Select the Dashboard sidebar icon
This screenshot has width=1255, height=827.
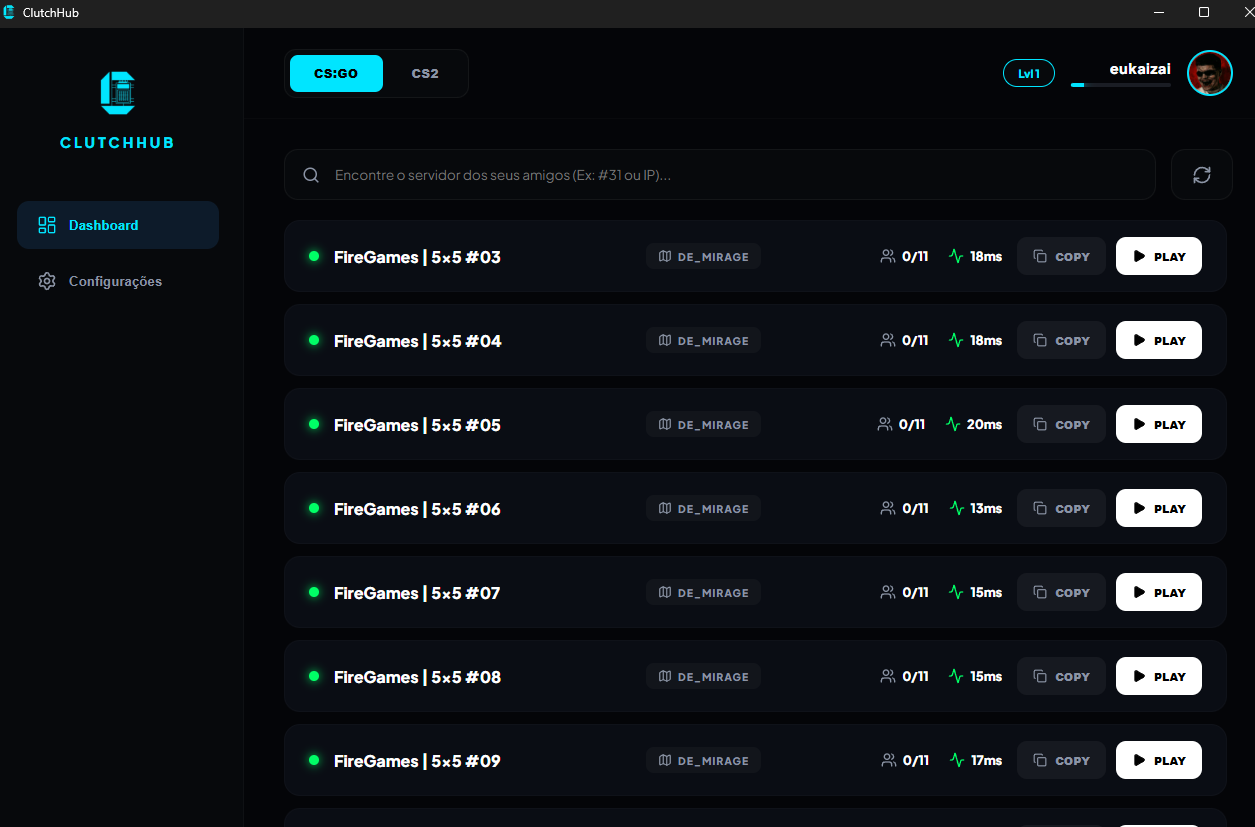tap(47, 225)
